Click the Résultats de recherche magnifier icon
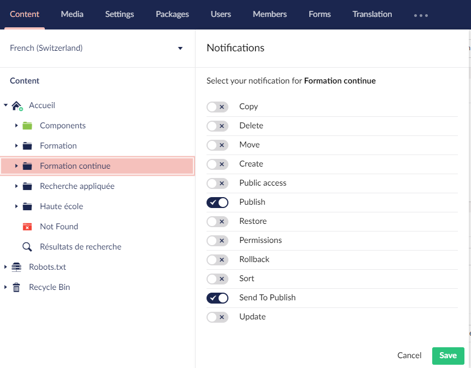Screen dimensions: 471x368 click(x=27, y=247)
